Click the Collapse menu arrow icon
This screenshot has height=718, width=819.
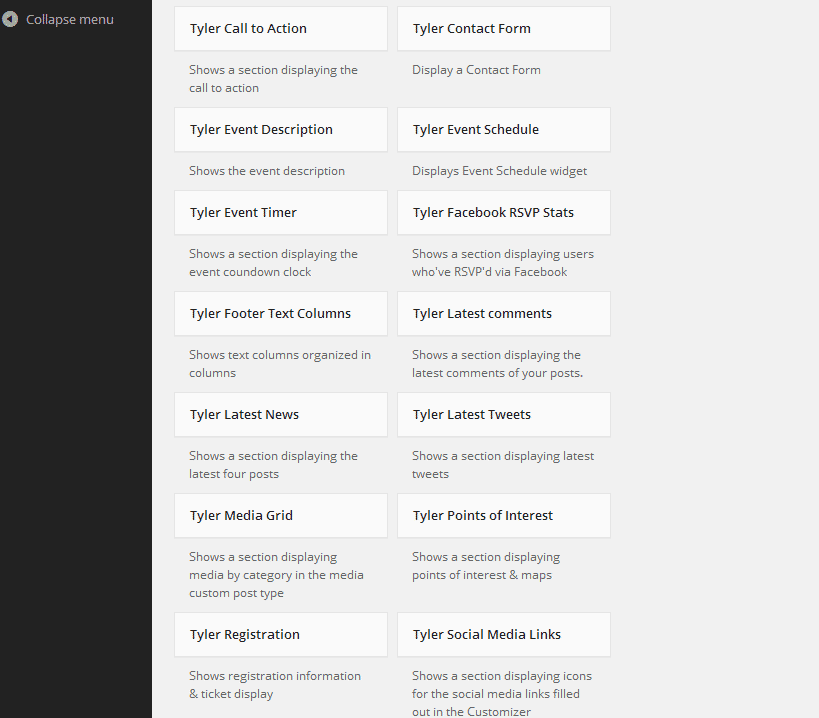tap(9, 19)
